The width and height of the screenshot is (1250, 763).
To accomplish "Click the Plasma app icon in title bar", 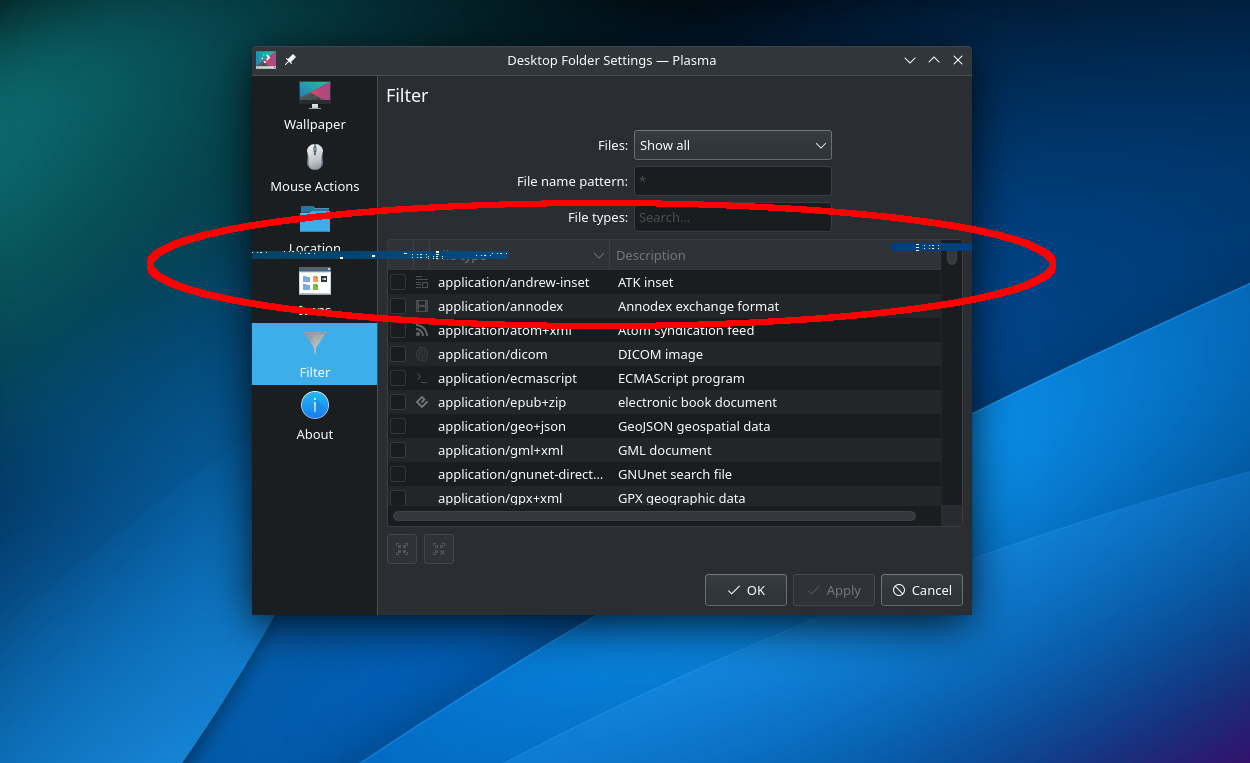I will point(266,60).
